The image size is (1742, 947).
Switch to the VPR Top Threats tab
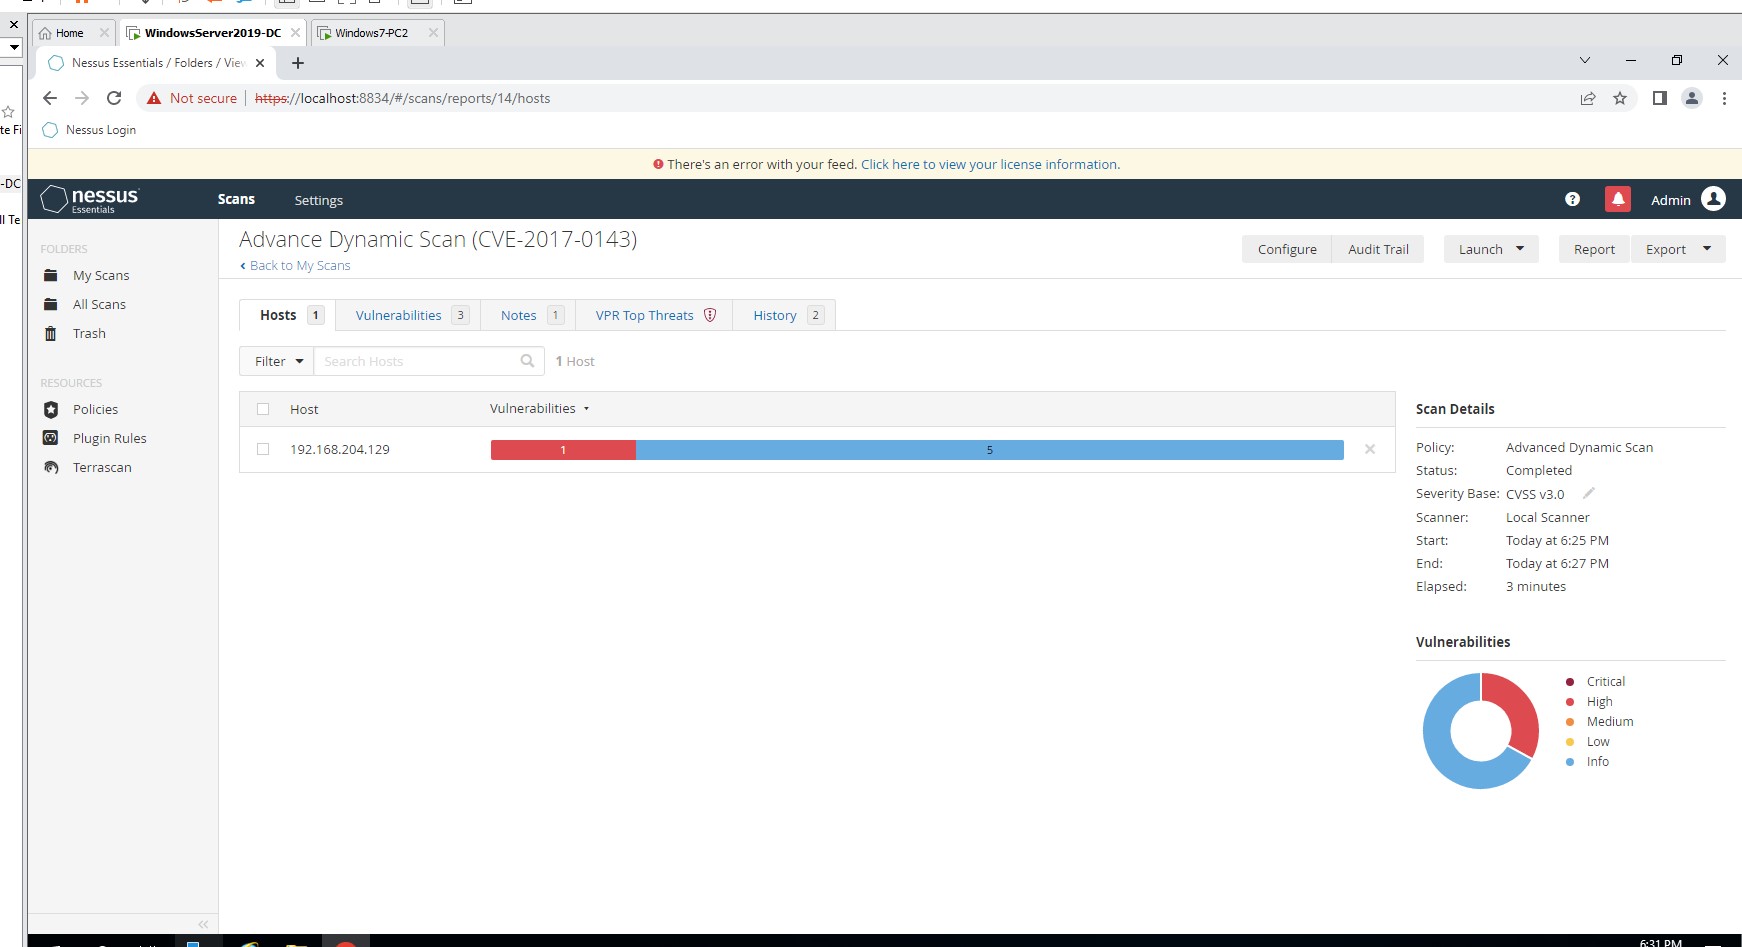[654, 315]
